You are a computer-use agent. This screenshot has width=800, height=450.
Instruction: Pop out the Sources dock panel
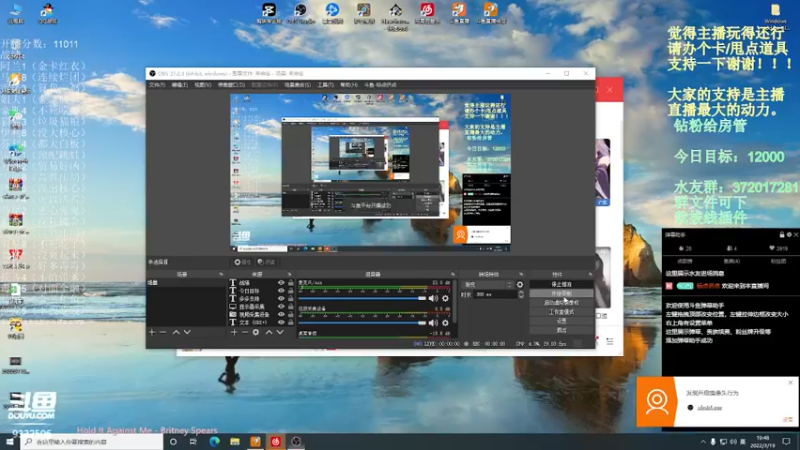click(x=289, y=274)
